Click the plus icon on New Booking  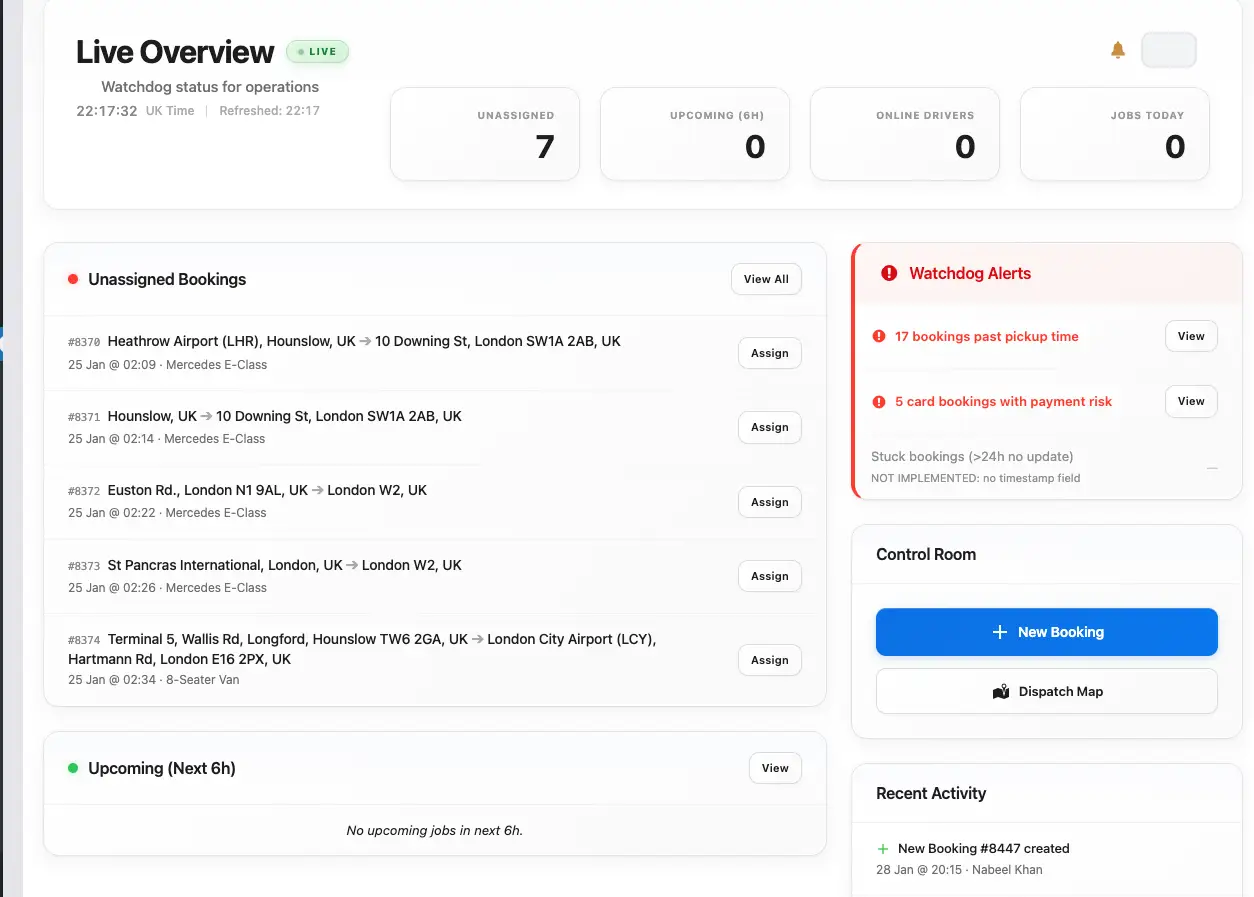pos(999,632)
